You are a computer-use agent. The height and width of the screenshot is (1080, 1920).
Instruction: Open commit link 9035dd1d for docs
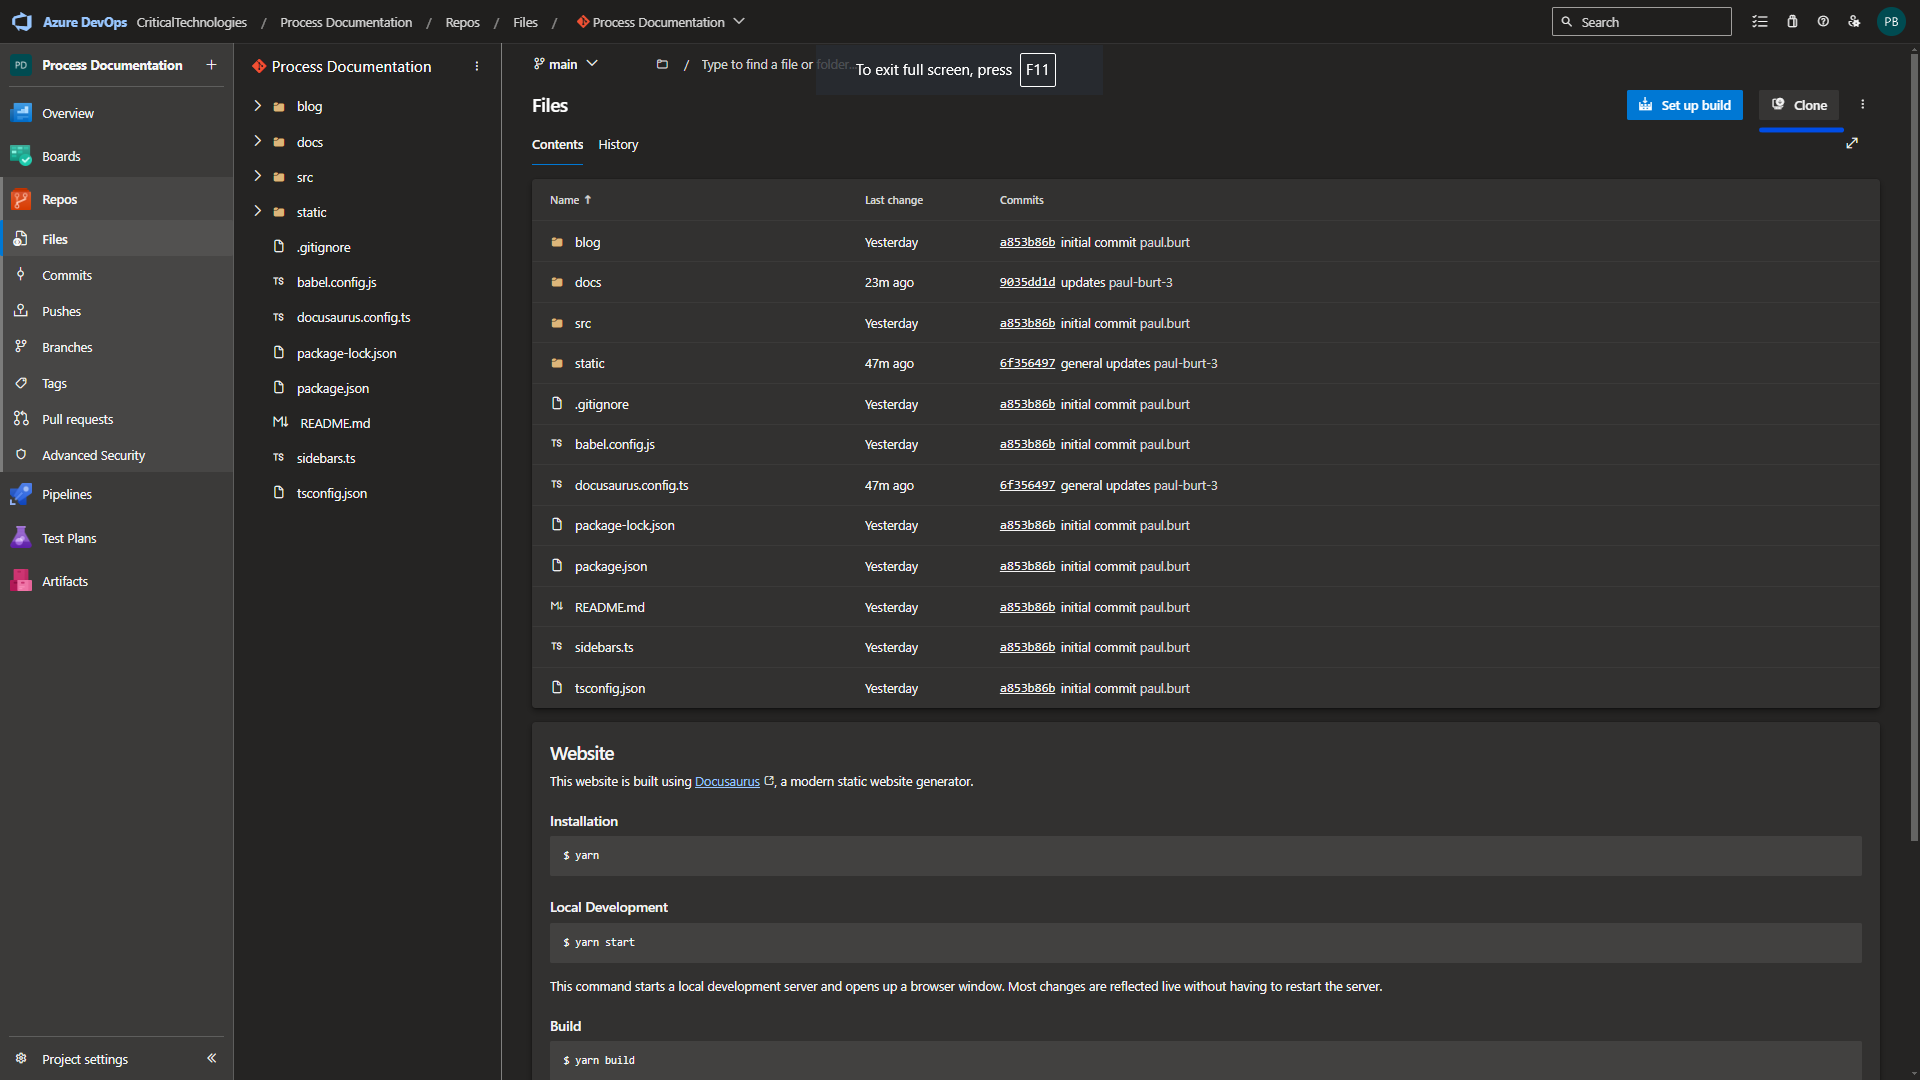[1027, 283]
